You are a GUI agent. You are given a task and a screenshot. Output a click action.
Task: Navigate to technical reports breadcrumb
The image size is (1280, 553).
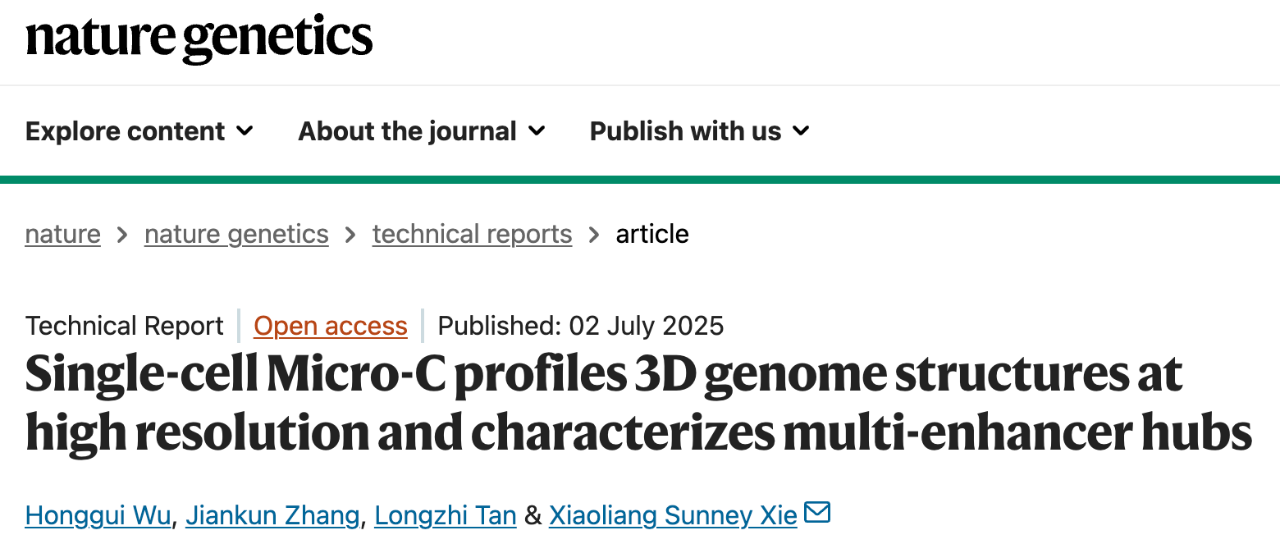tap(472, 234)
